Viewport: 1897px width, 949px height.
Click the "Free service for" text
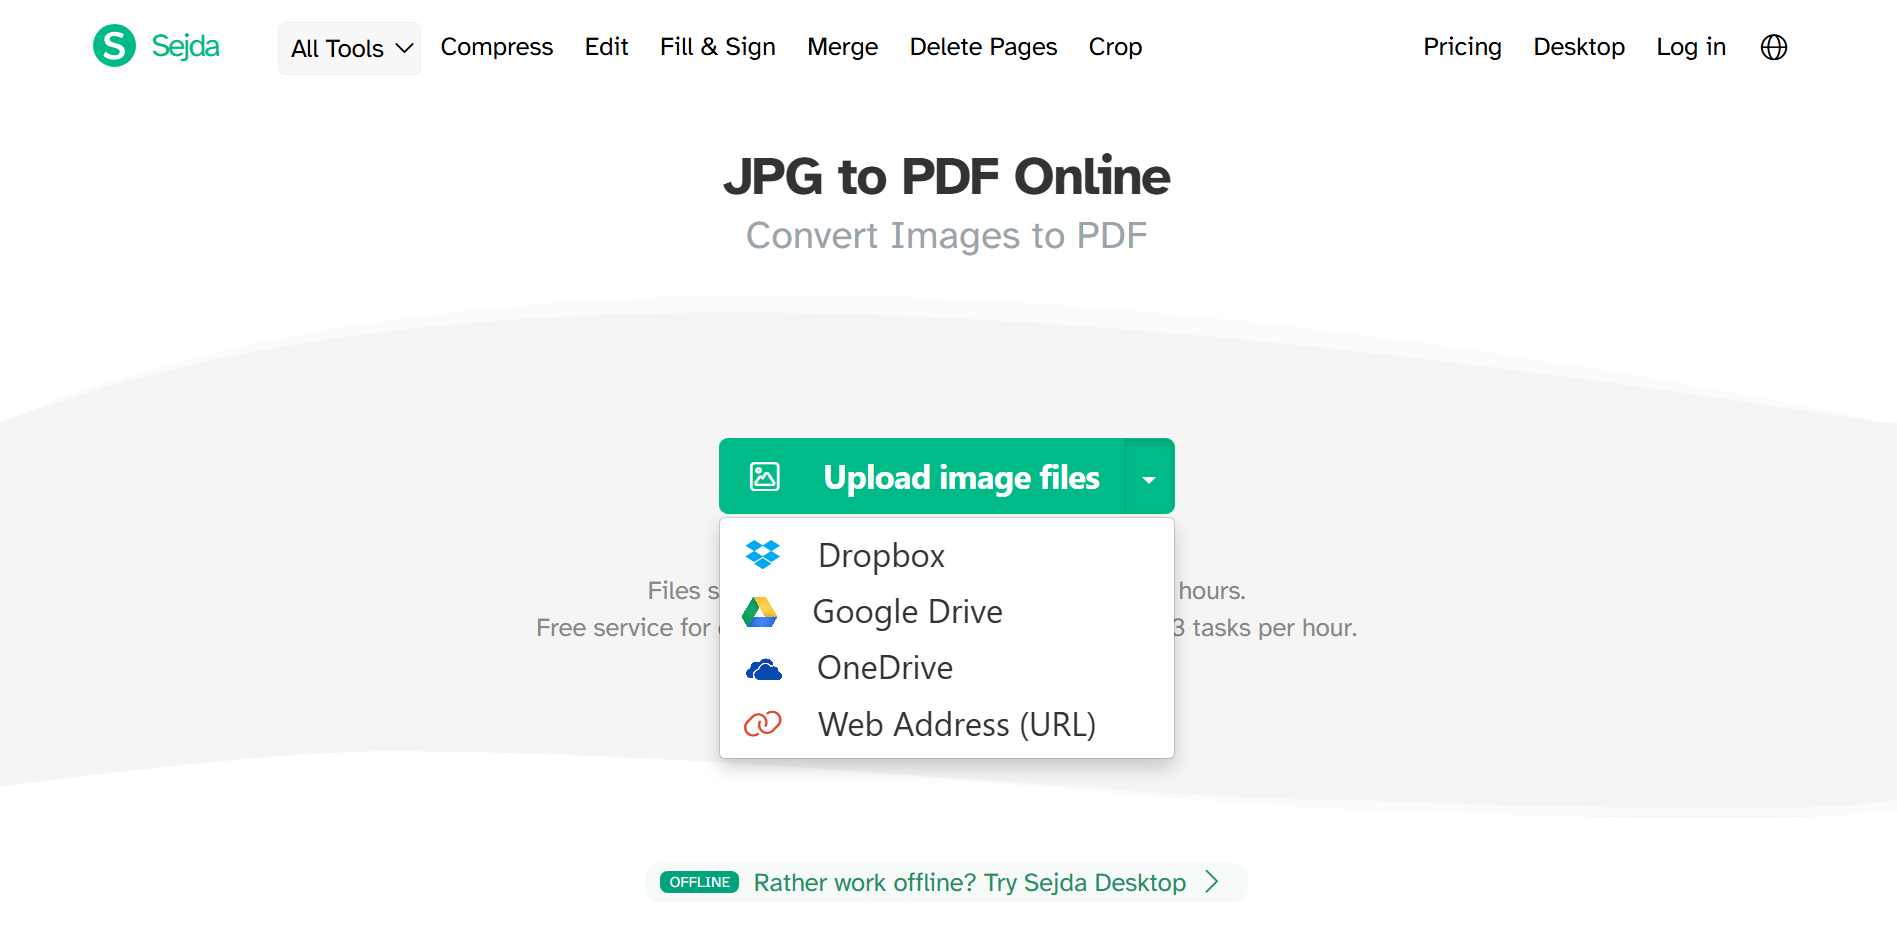623,628
